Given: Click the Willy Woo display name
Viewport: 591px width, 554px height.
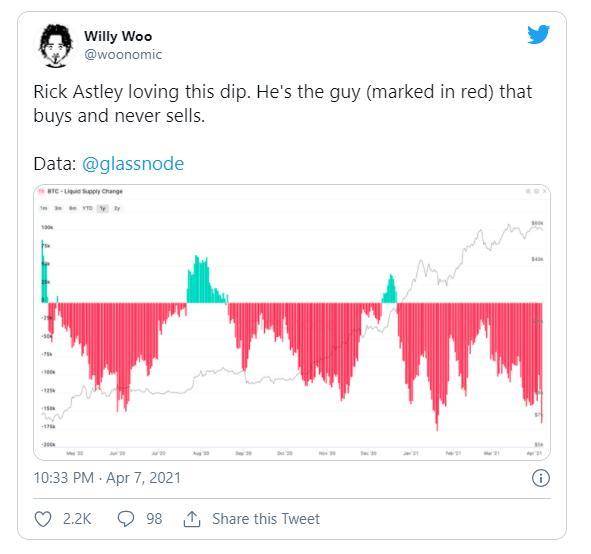Looking at the screenshot, I should 118,37.
